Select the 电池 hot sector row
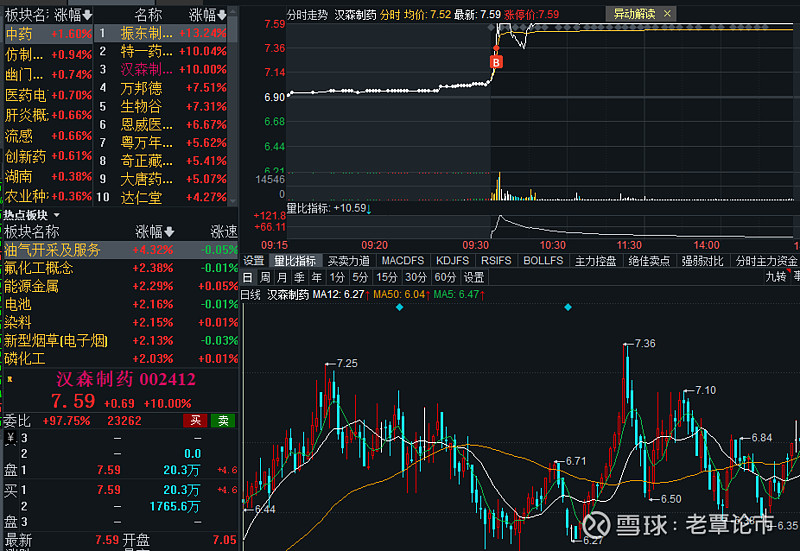This screenshot has width=800, height=551. click(120, 304)
